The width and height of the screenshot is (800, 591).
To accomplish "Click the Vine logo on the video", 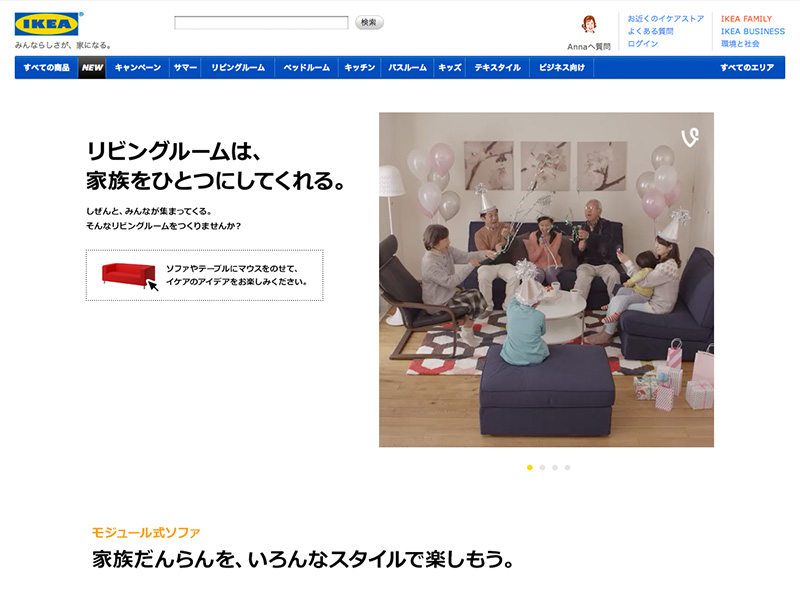I will click(x=688, y=136).
